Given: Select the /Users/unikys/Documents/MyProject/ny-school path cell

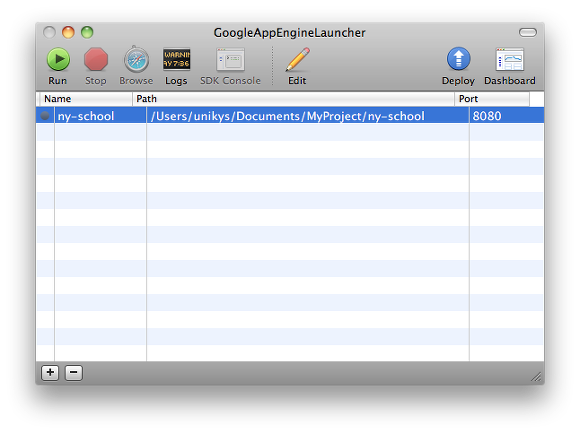Looking at the screenshot, I should (308, 116).
